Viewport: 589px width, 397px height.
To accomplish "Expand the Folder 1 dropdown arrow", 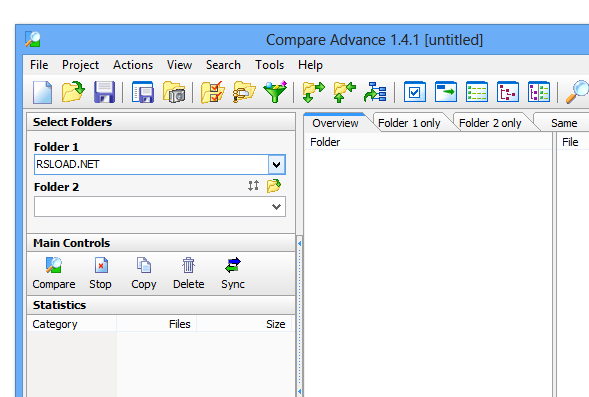I will click(276, 165).
